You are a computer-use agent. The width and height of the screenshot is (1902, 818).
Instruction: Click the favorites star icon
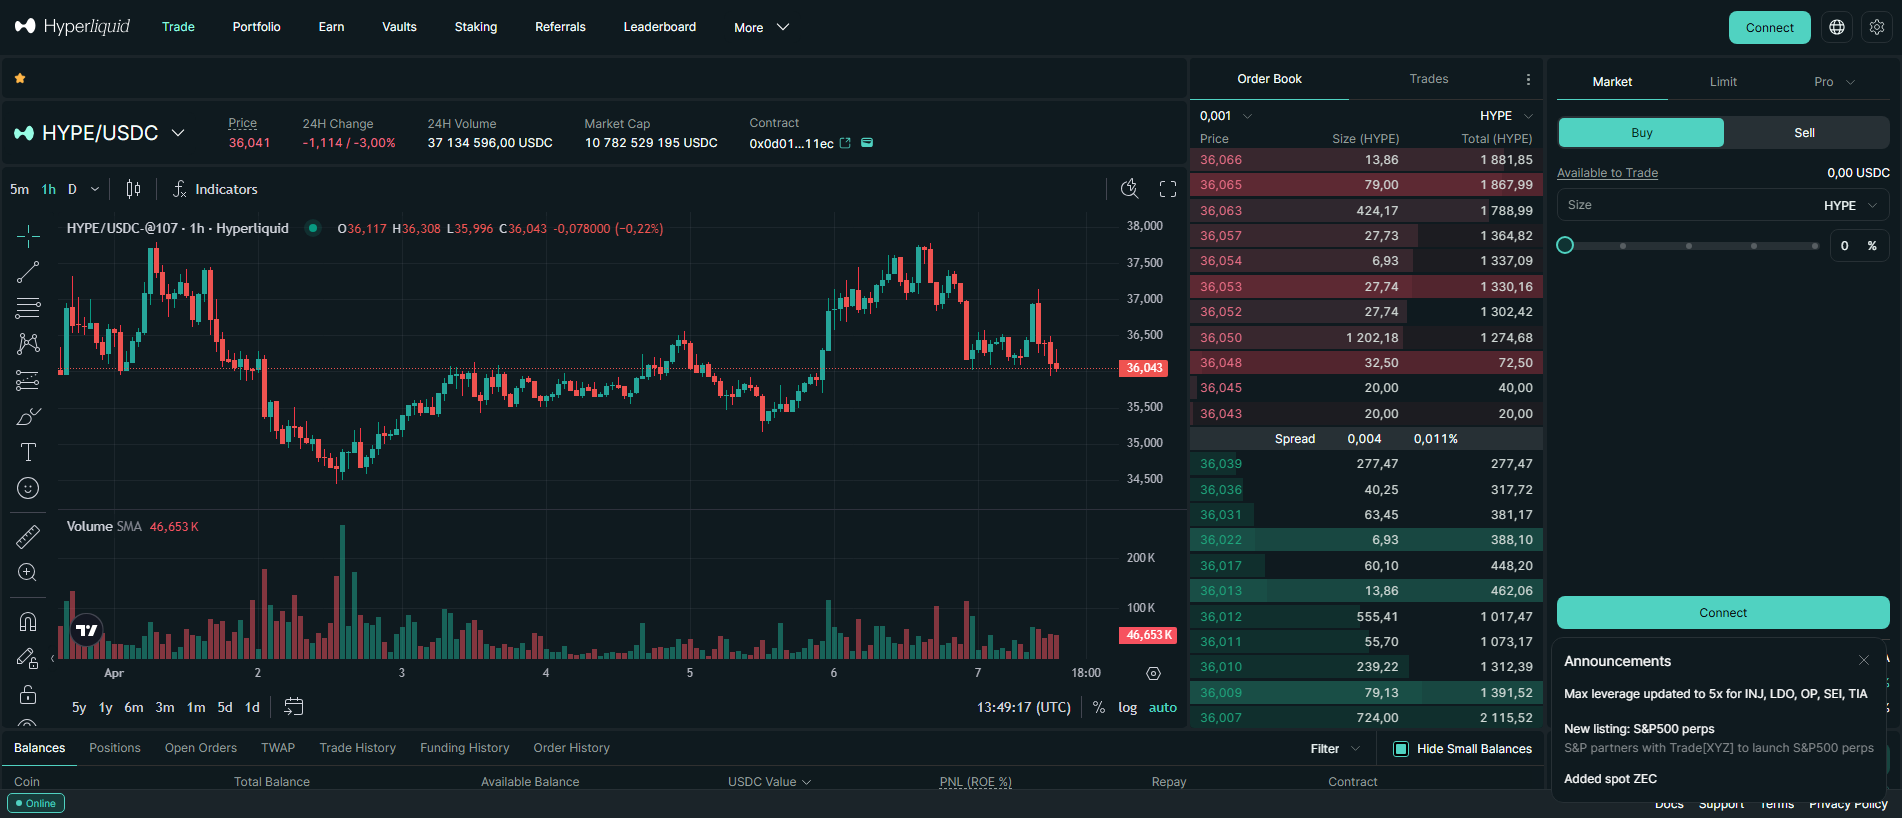point(20,78)
